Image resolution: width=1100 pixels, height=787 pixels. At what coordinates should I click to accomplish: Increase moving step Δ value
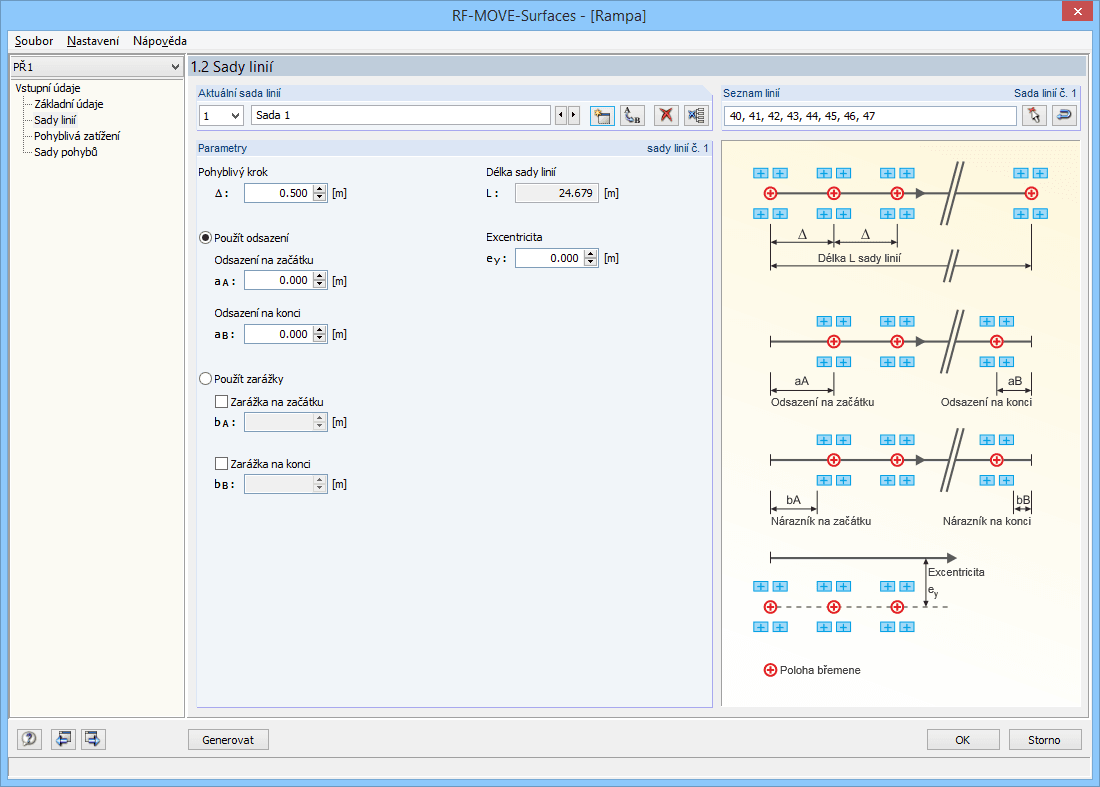pos(320,189)
